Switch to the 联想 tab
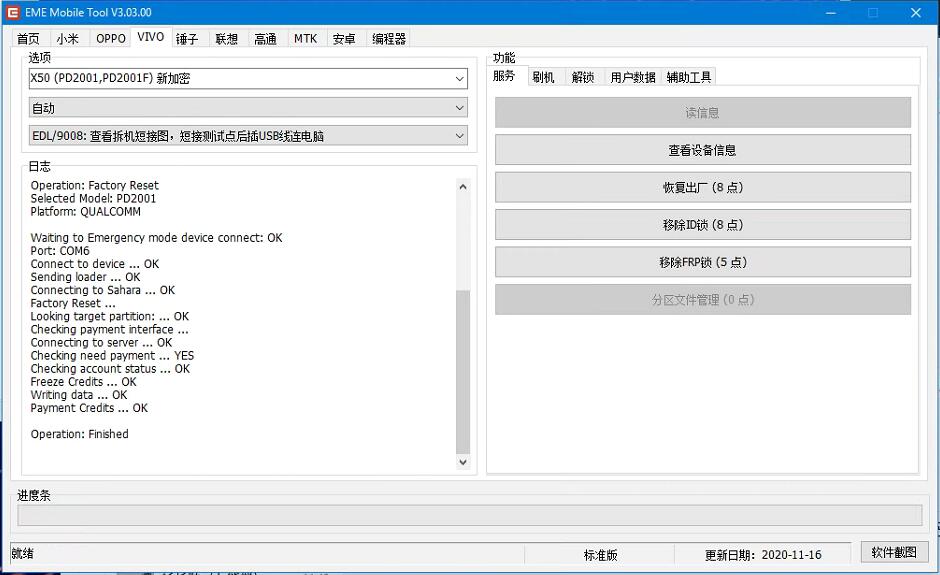Screen dimensions: 940x575 227,39
